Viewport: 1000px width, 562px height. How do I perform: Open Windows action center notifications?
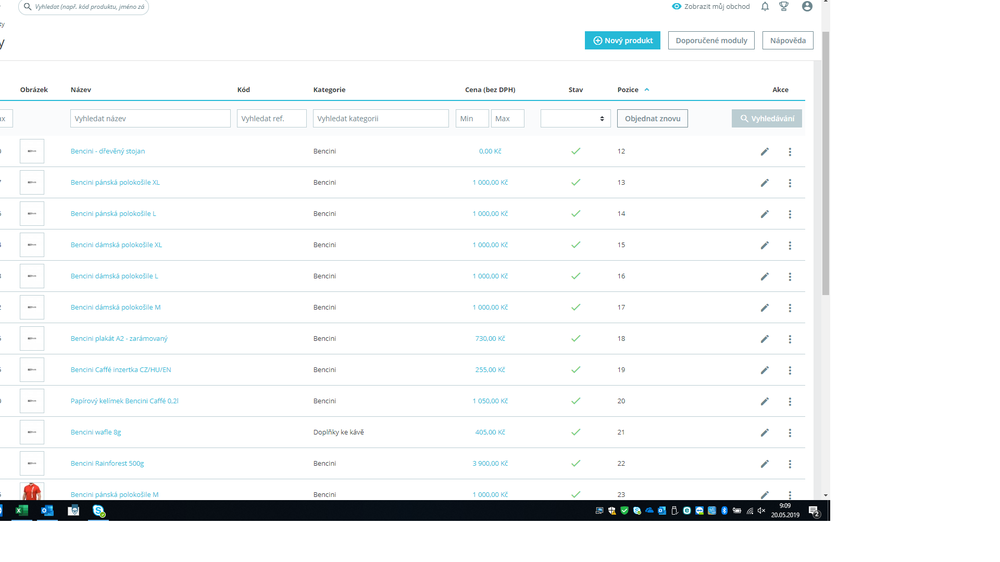[x=814, y=511]
